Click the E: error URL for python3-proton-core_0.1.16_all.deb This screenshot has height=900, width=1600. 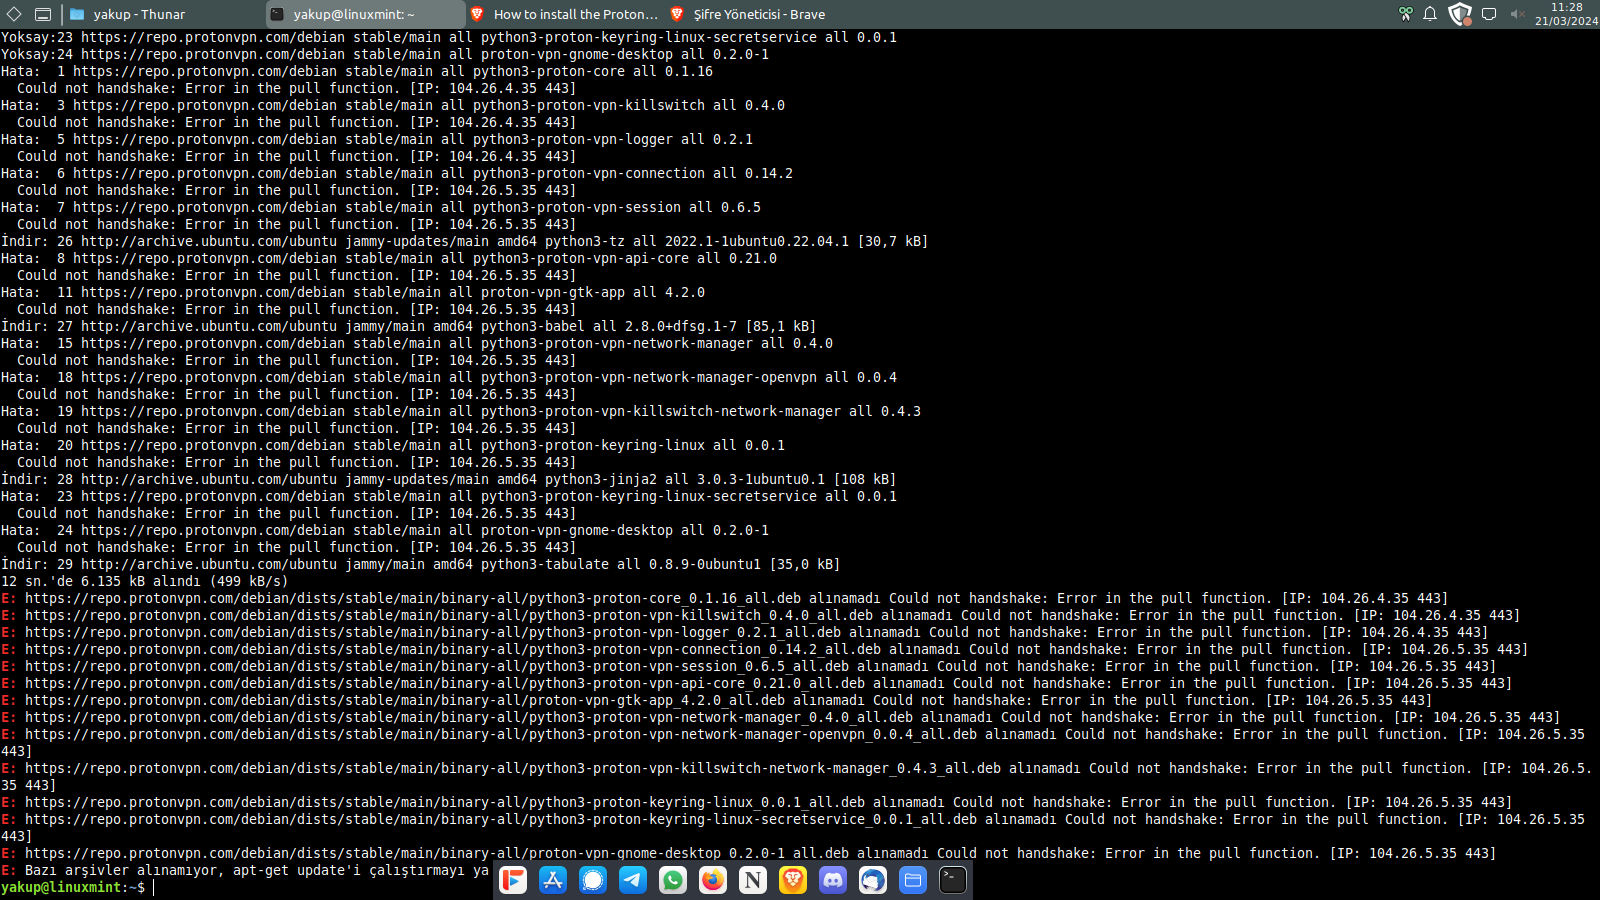413,598
